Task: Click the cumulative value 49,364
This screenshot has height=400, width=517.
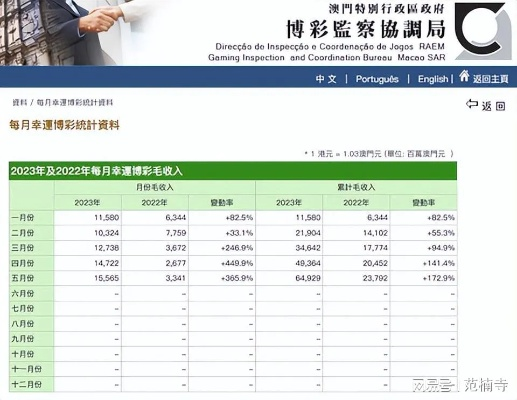Action: tap(308, 263)
